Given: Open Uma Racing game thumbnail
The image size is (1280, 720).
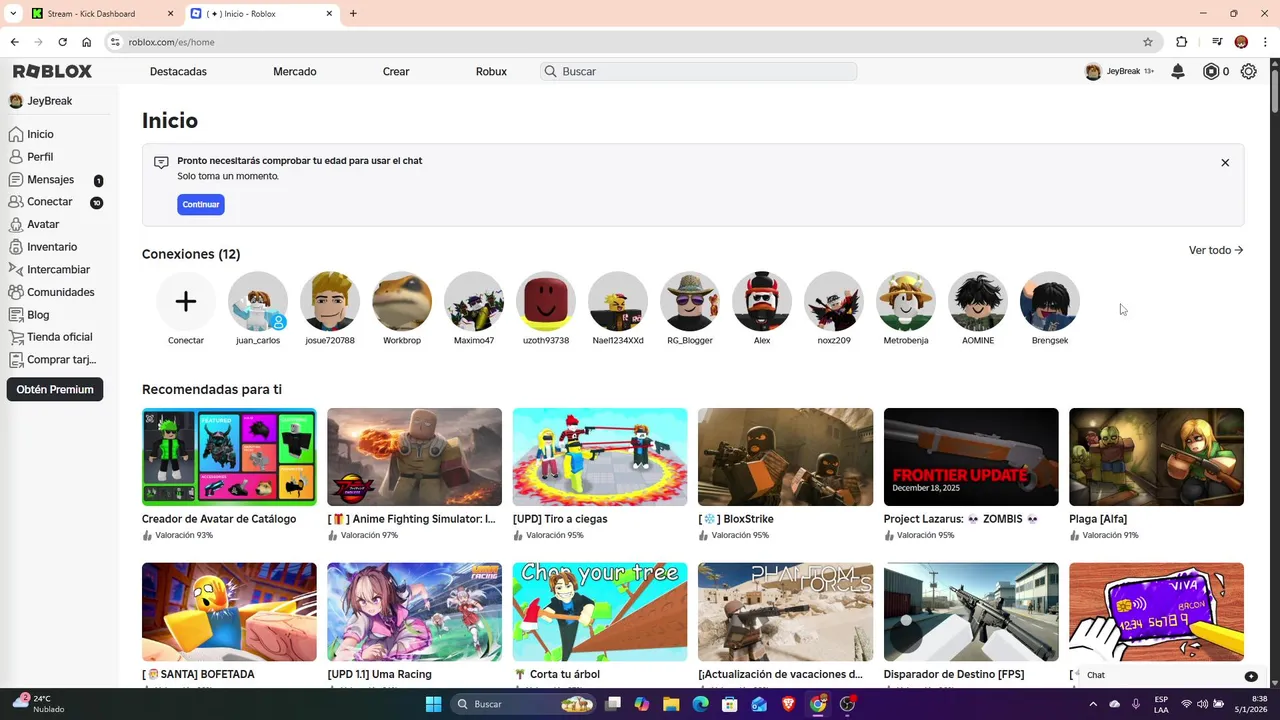Looking at the screenshot, I should pos(415,612).
